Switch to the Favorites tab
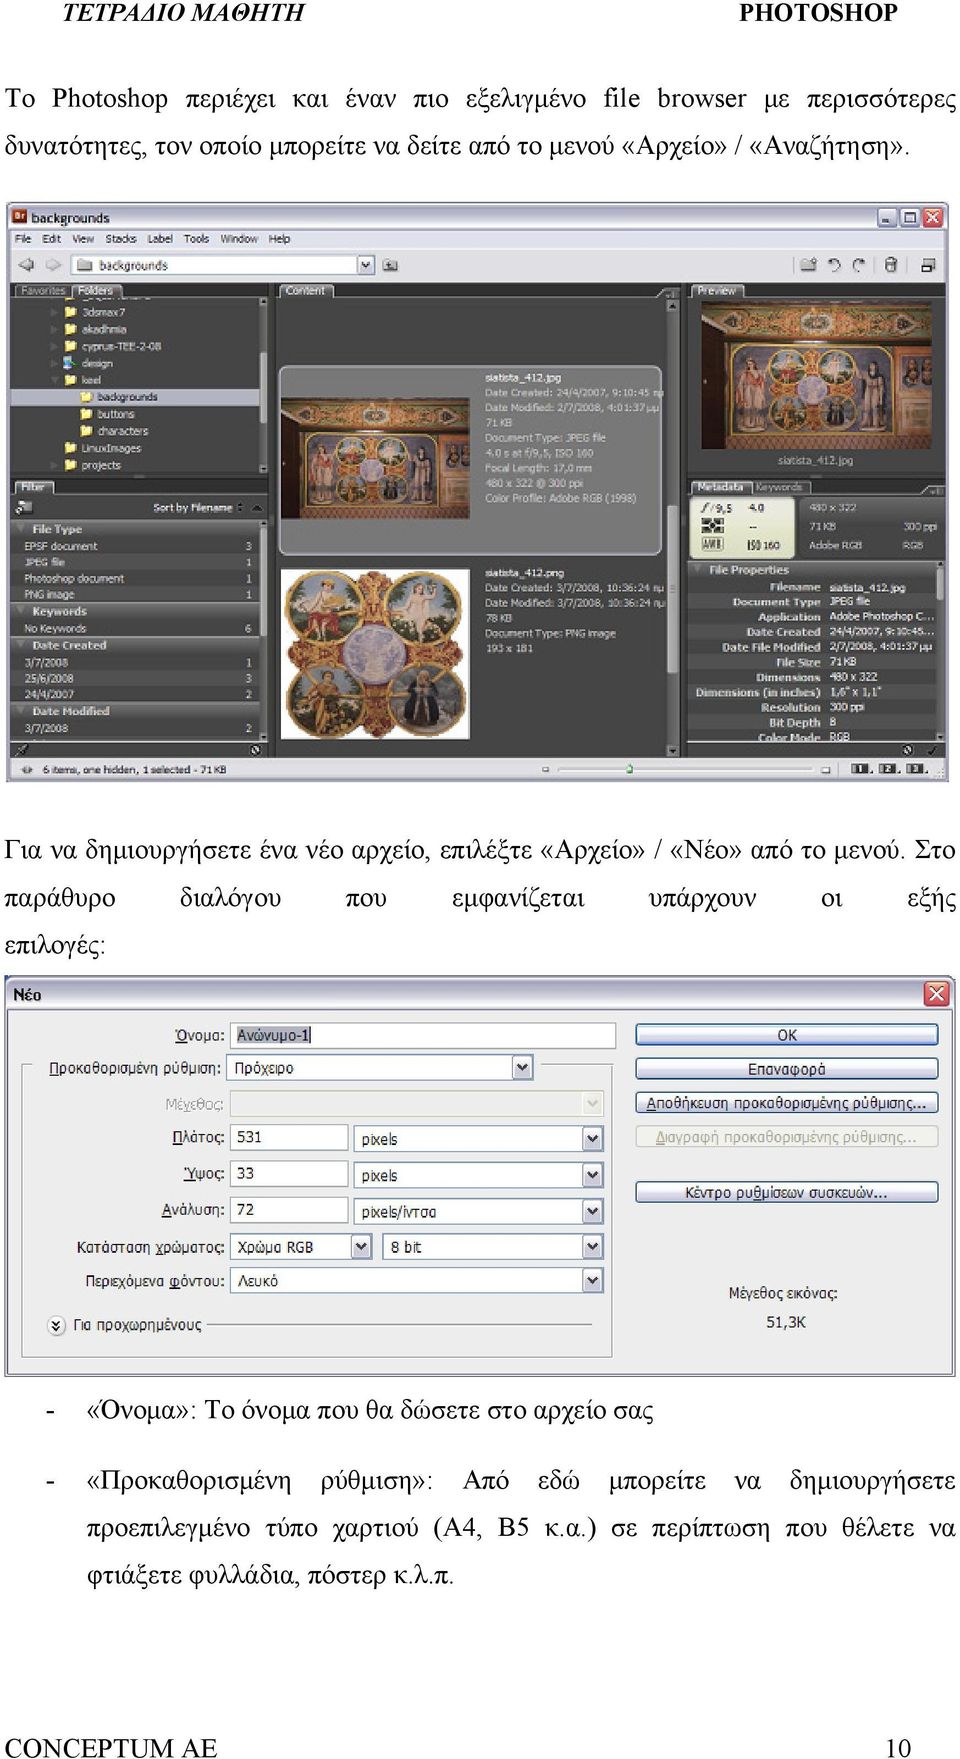The height and width of the screenshot is (1759, 960). coord(43,291)
